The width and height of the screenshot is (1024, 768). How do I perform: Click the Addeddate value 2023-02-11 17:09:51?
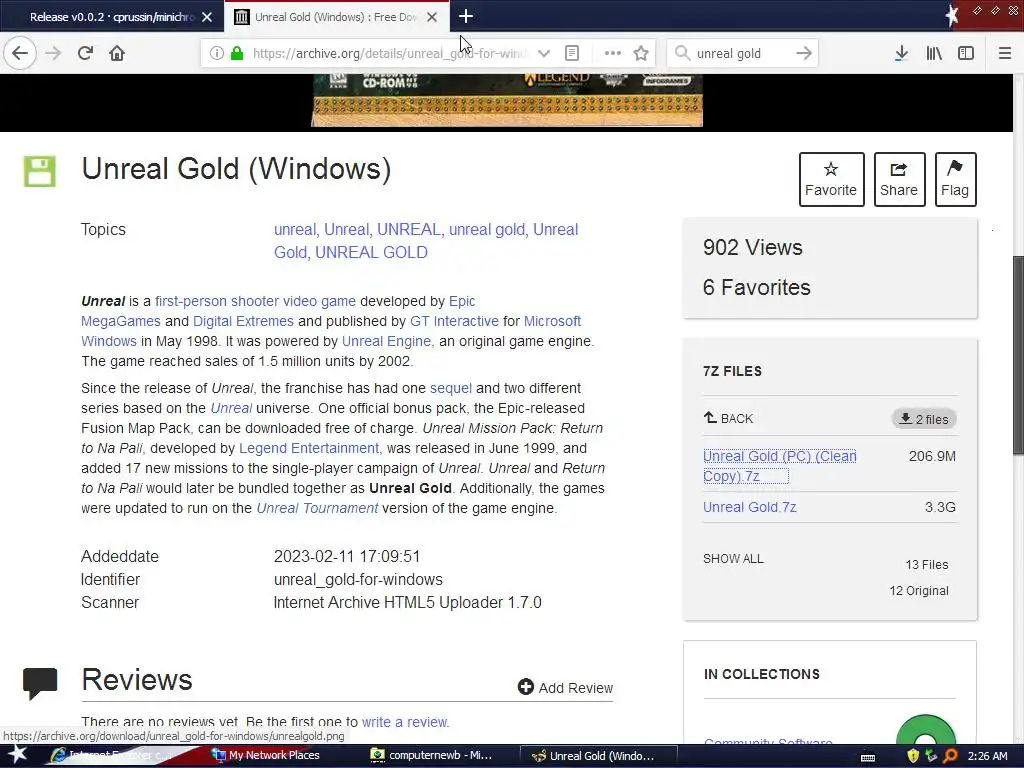(x=347, y=556)
